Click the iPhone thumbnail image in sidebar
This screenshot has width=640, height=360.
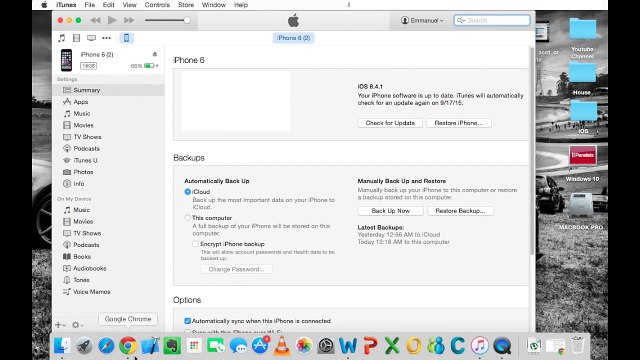click(x=66, y=60)
